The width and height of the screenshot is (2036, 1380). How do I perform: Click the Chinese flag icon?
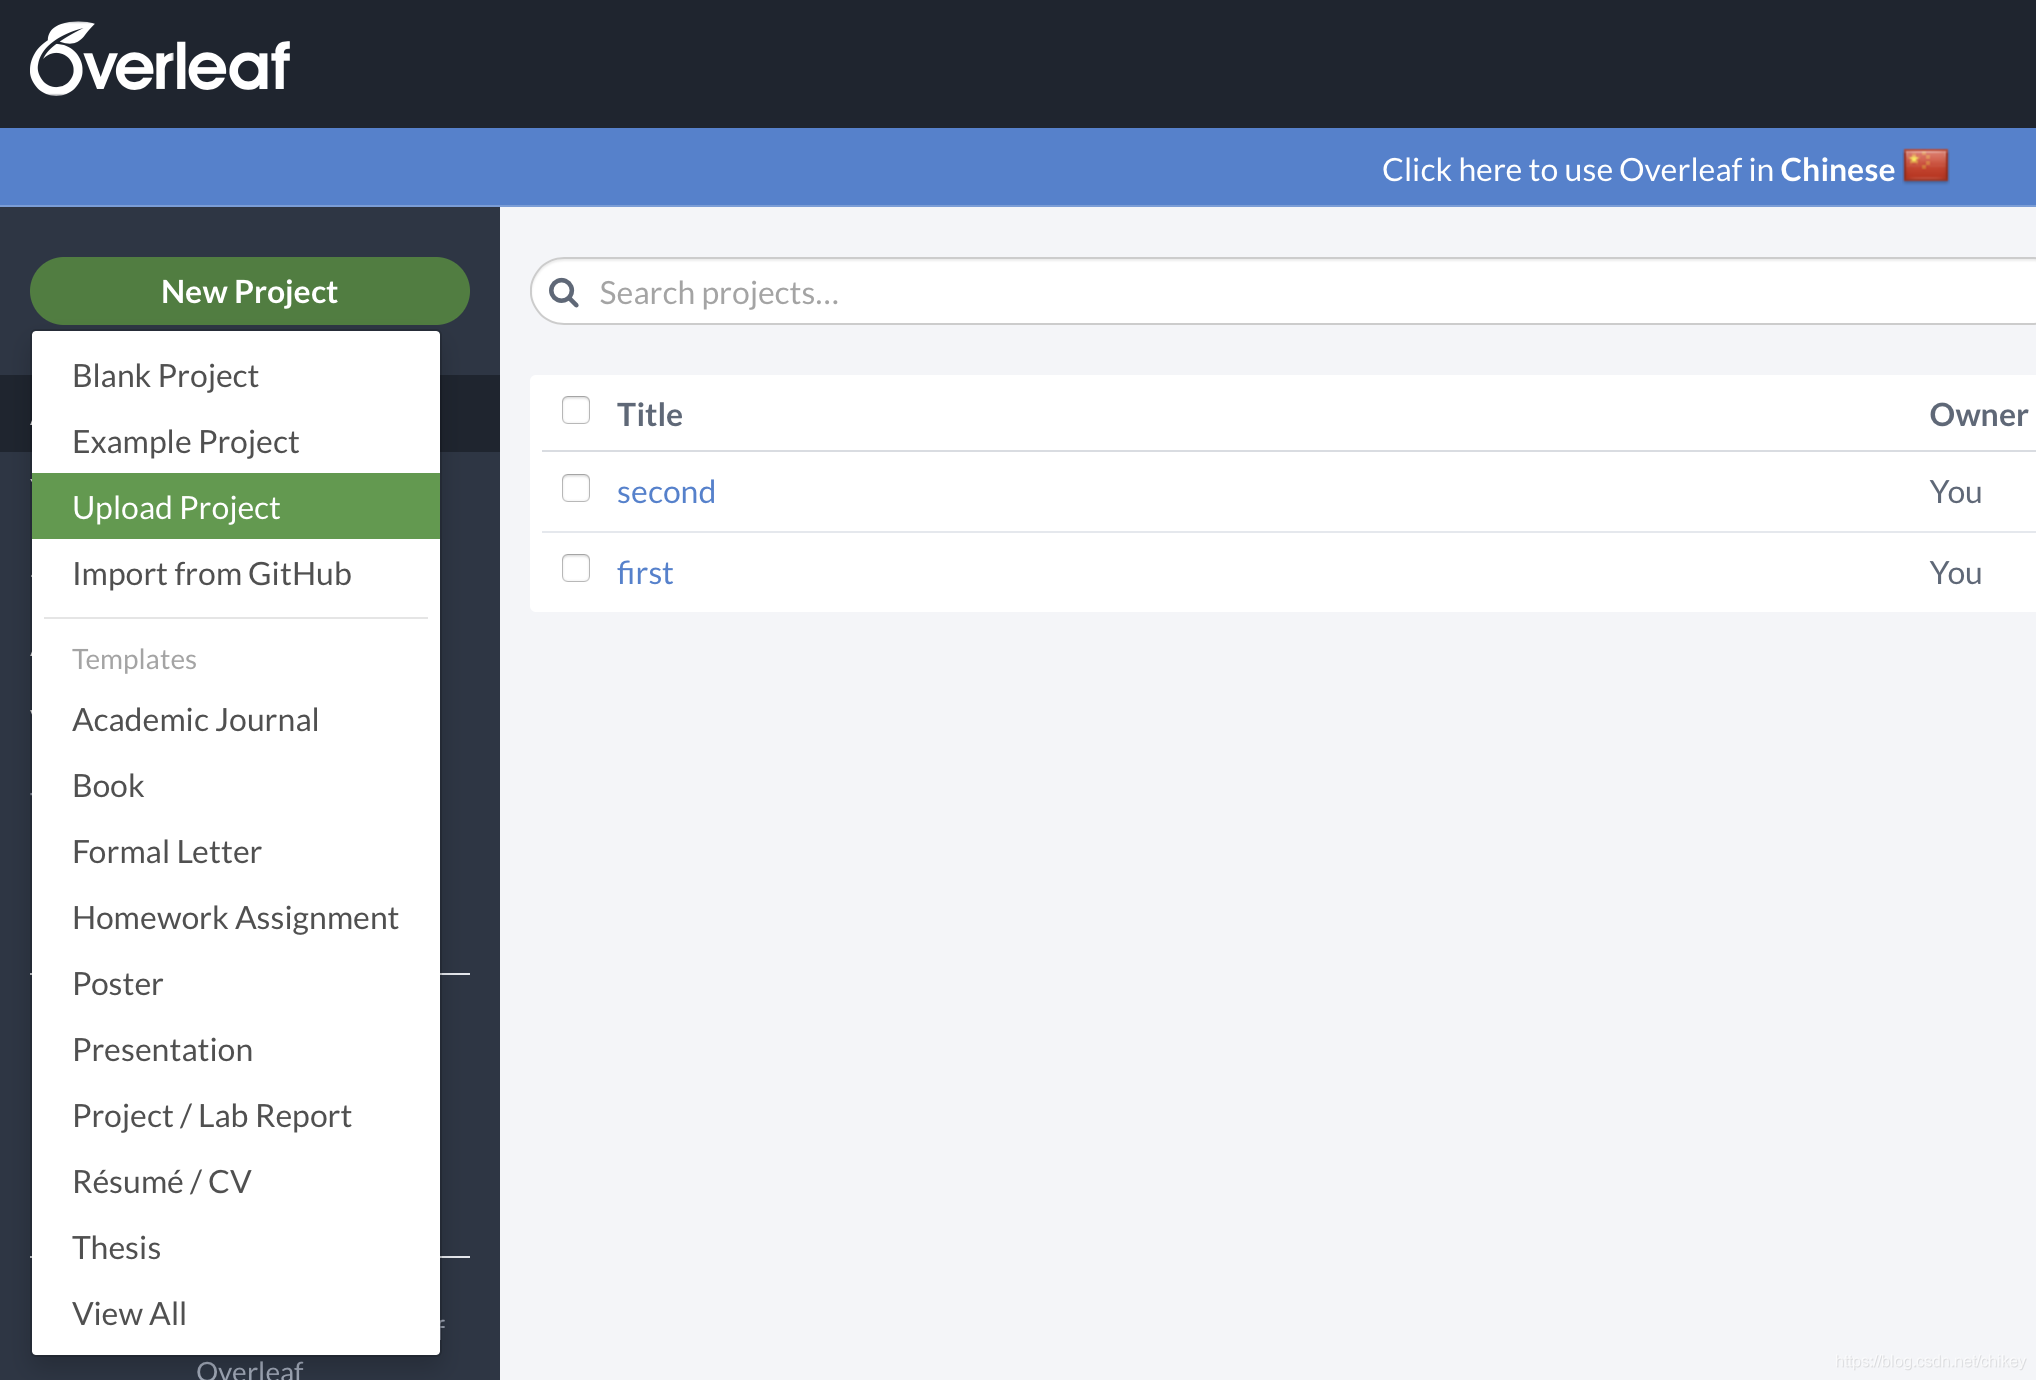point(1925,167)
